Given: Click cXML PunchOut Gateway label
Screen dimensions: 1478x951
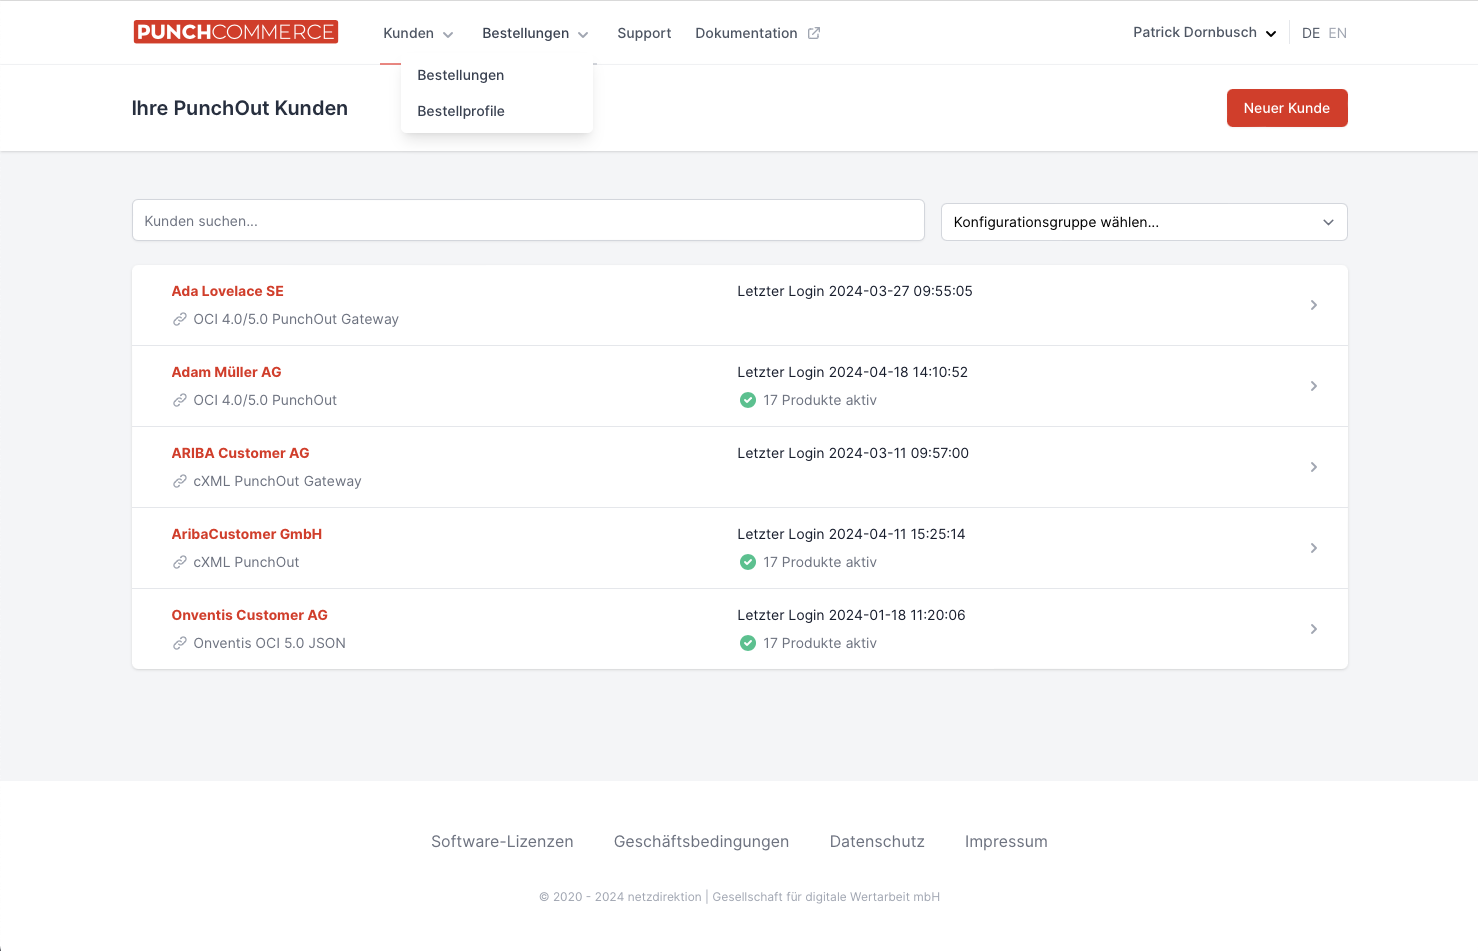Looking at the screenshot, I should click(278, 481).
